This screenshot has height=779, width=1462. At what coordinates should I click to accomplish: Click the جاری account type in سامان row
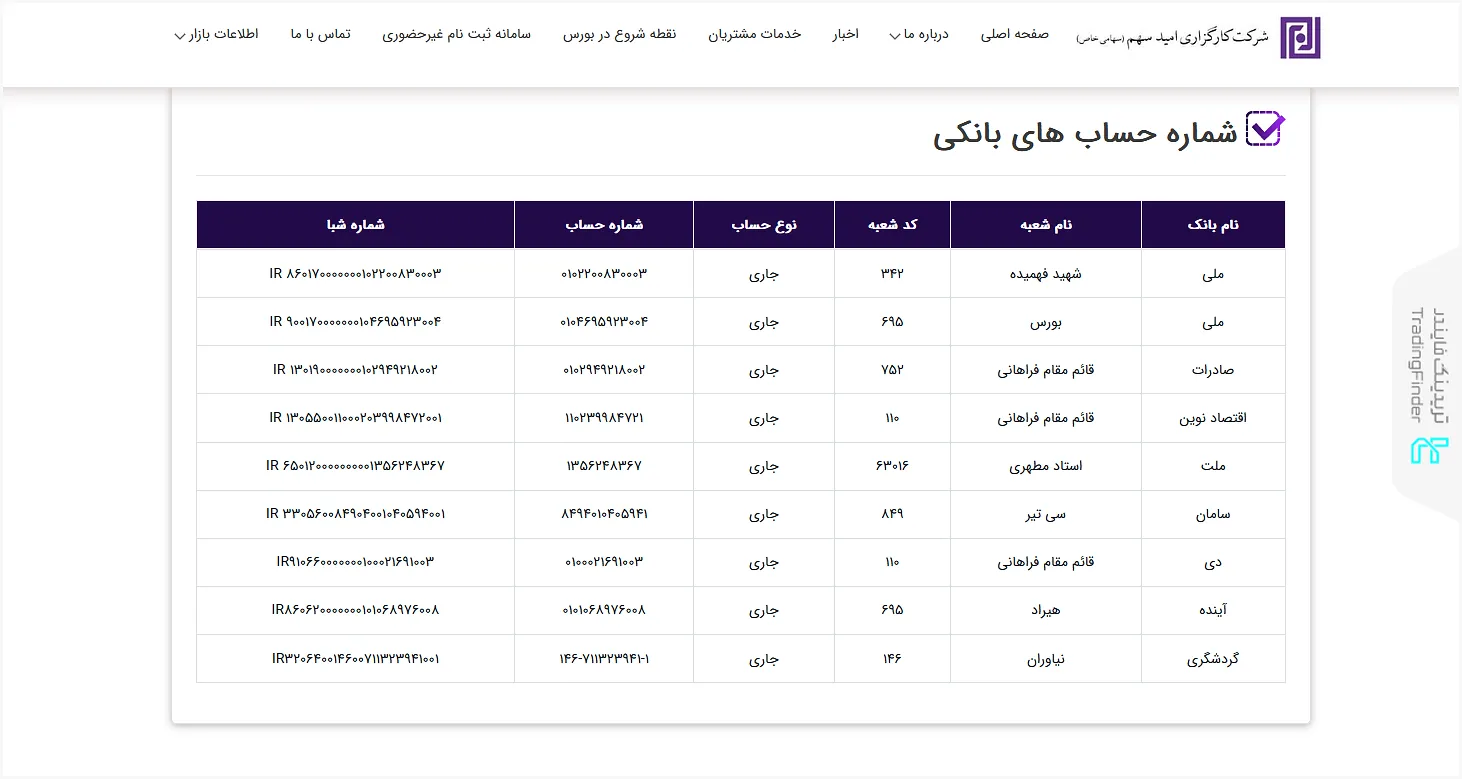click(x=764, y=514)
